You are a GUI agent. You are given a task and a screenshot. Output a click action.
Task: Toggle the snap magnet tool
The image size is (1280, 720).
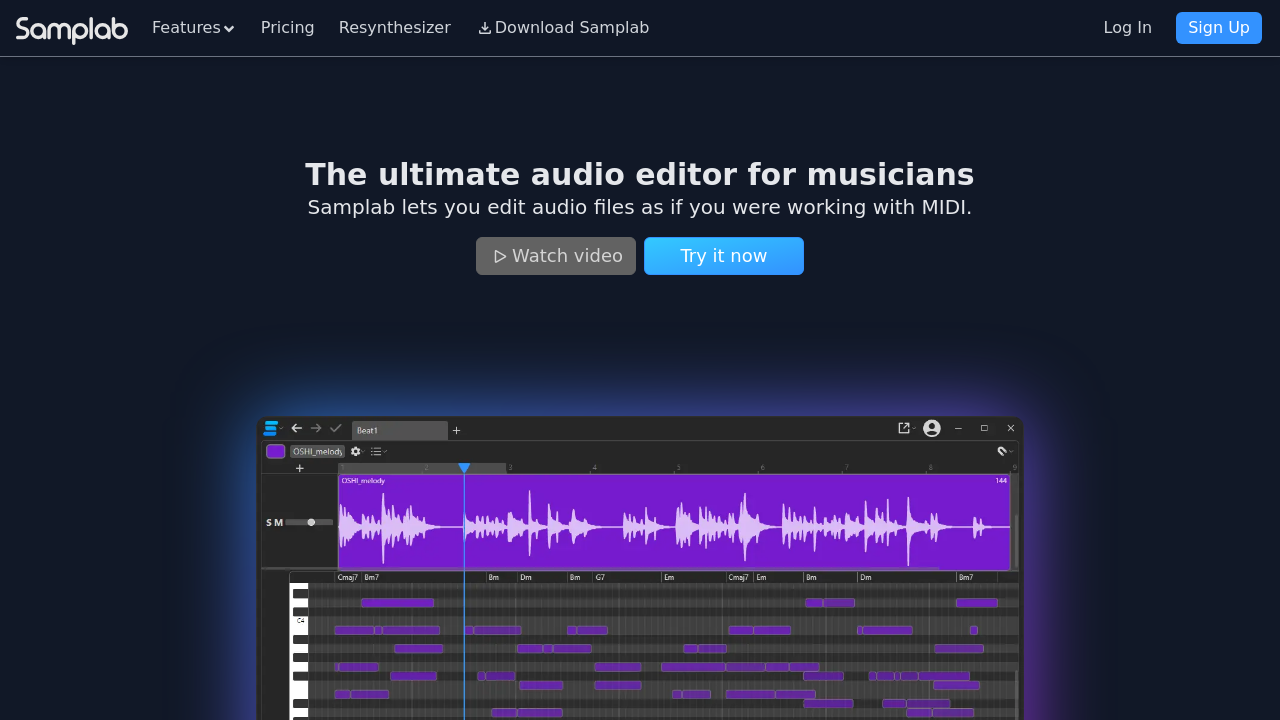click(x=1002, y=451)
